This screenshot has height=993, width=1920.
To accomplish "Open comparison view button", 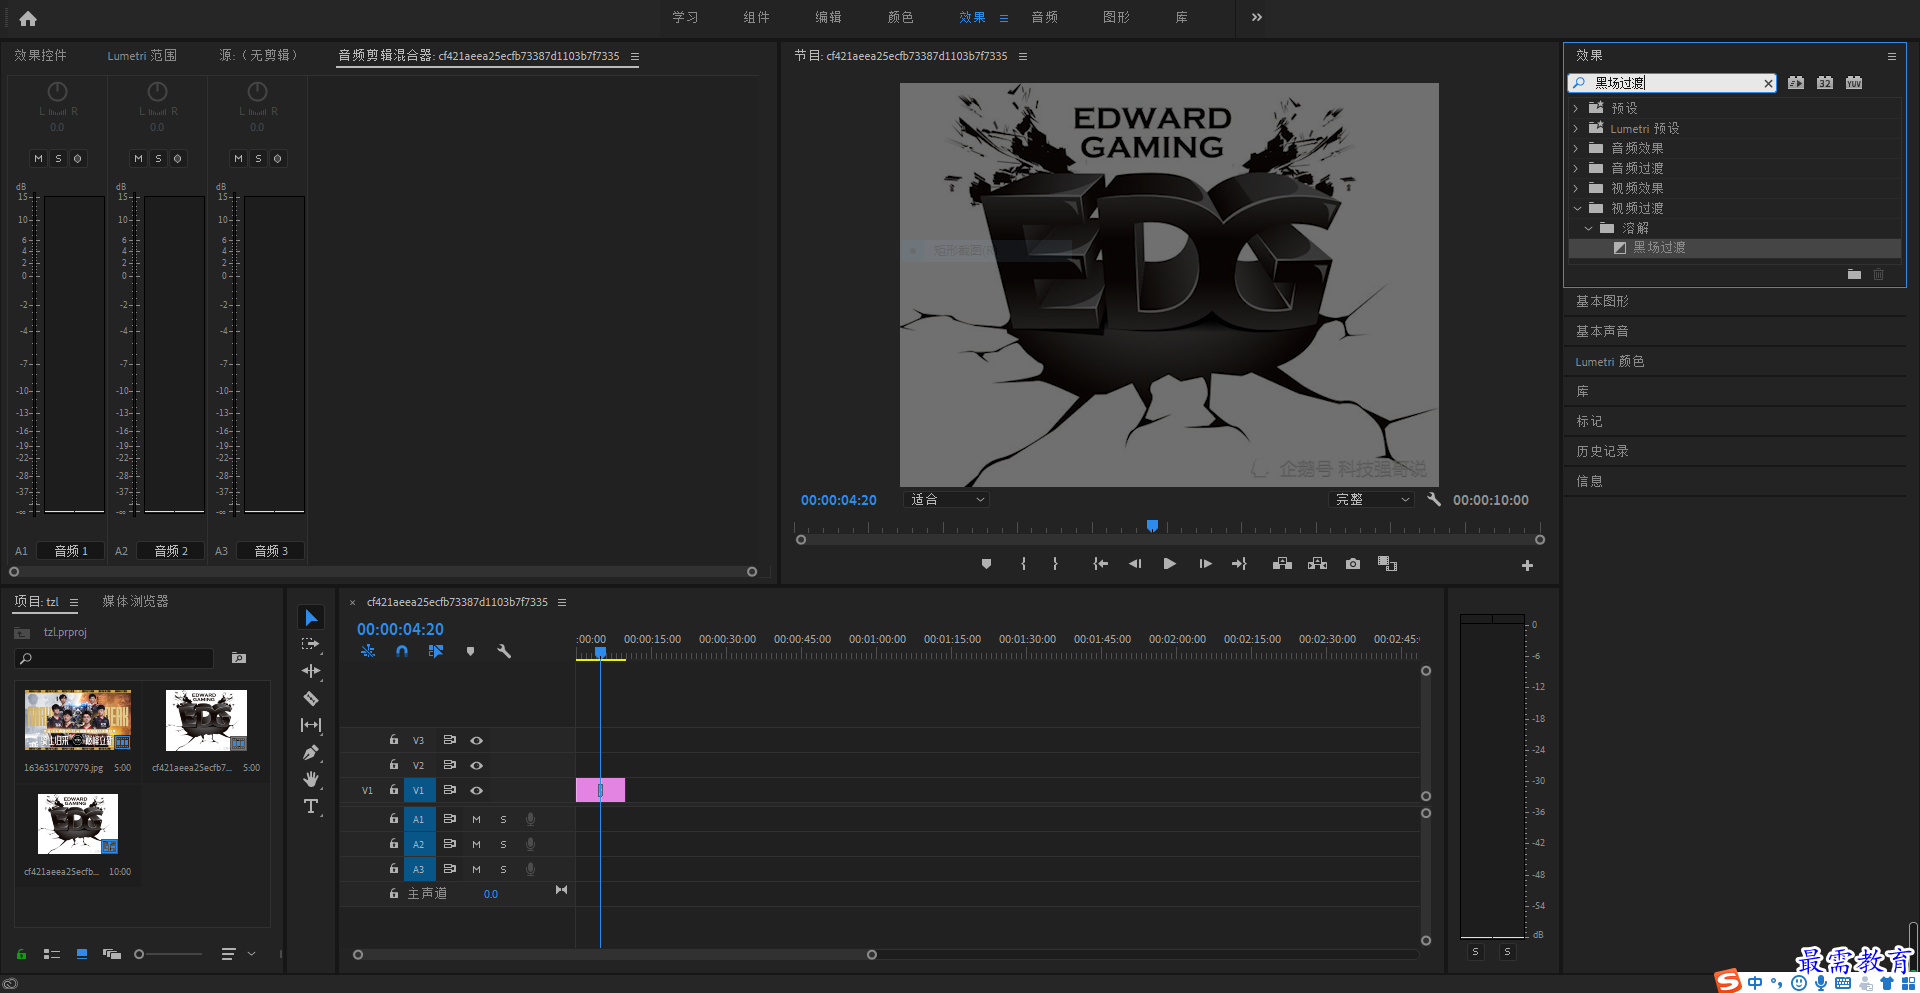I will click(x=1387, y=564).
